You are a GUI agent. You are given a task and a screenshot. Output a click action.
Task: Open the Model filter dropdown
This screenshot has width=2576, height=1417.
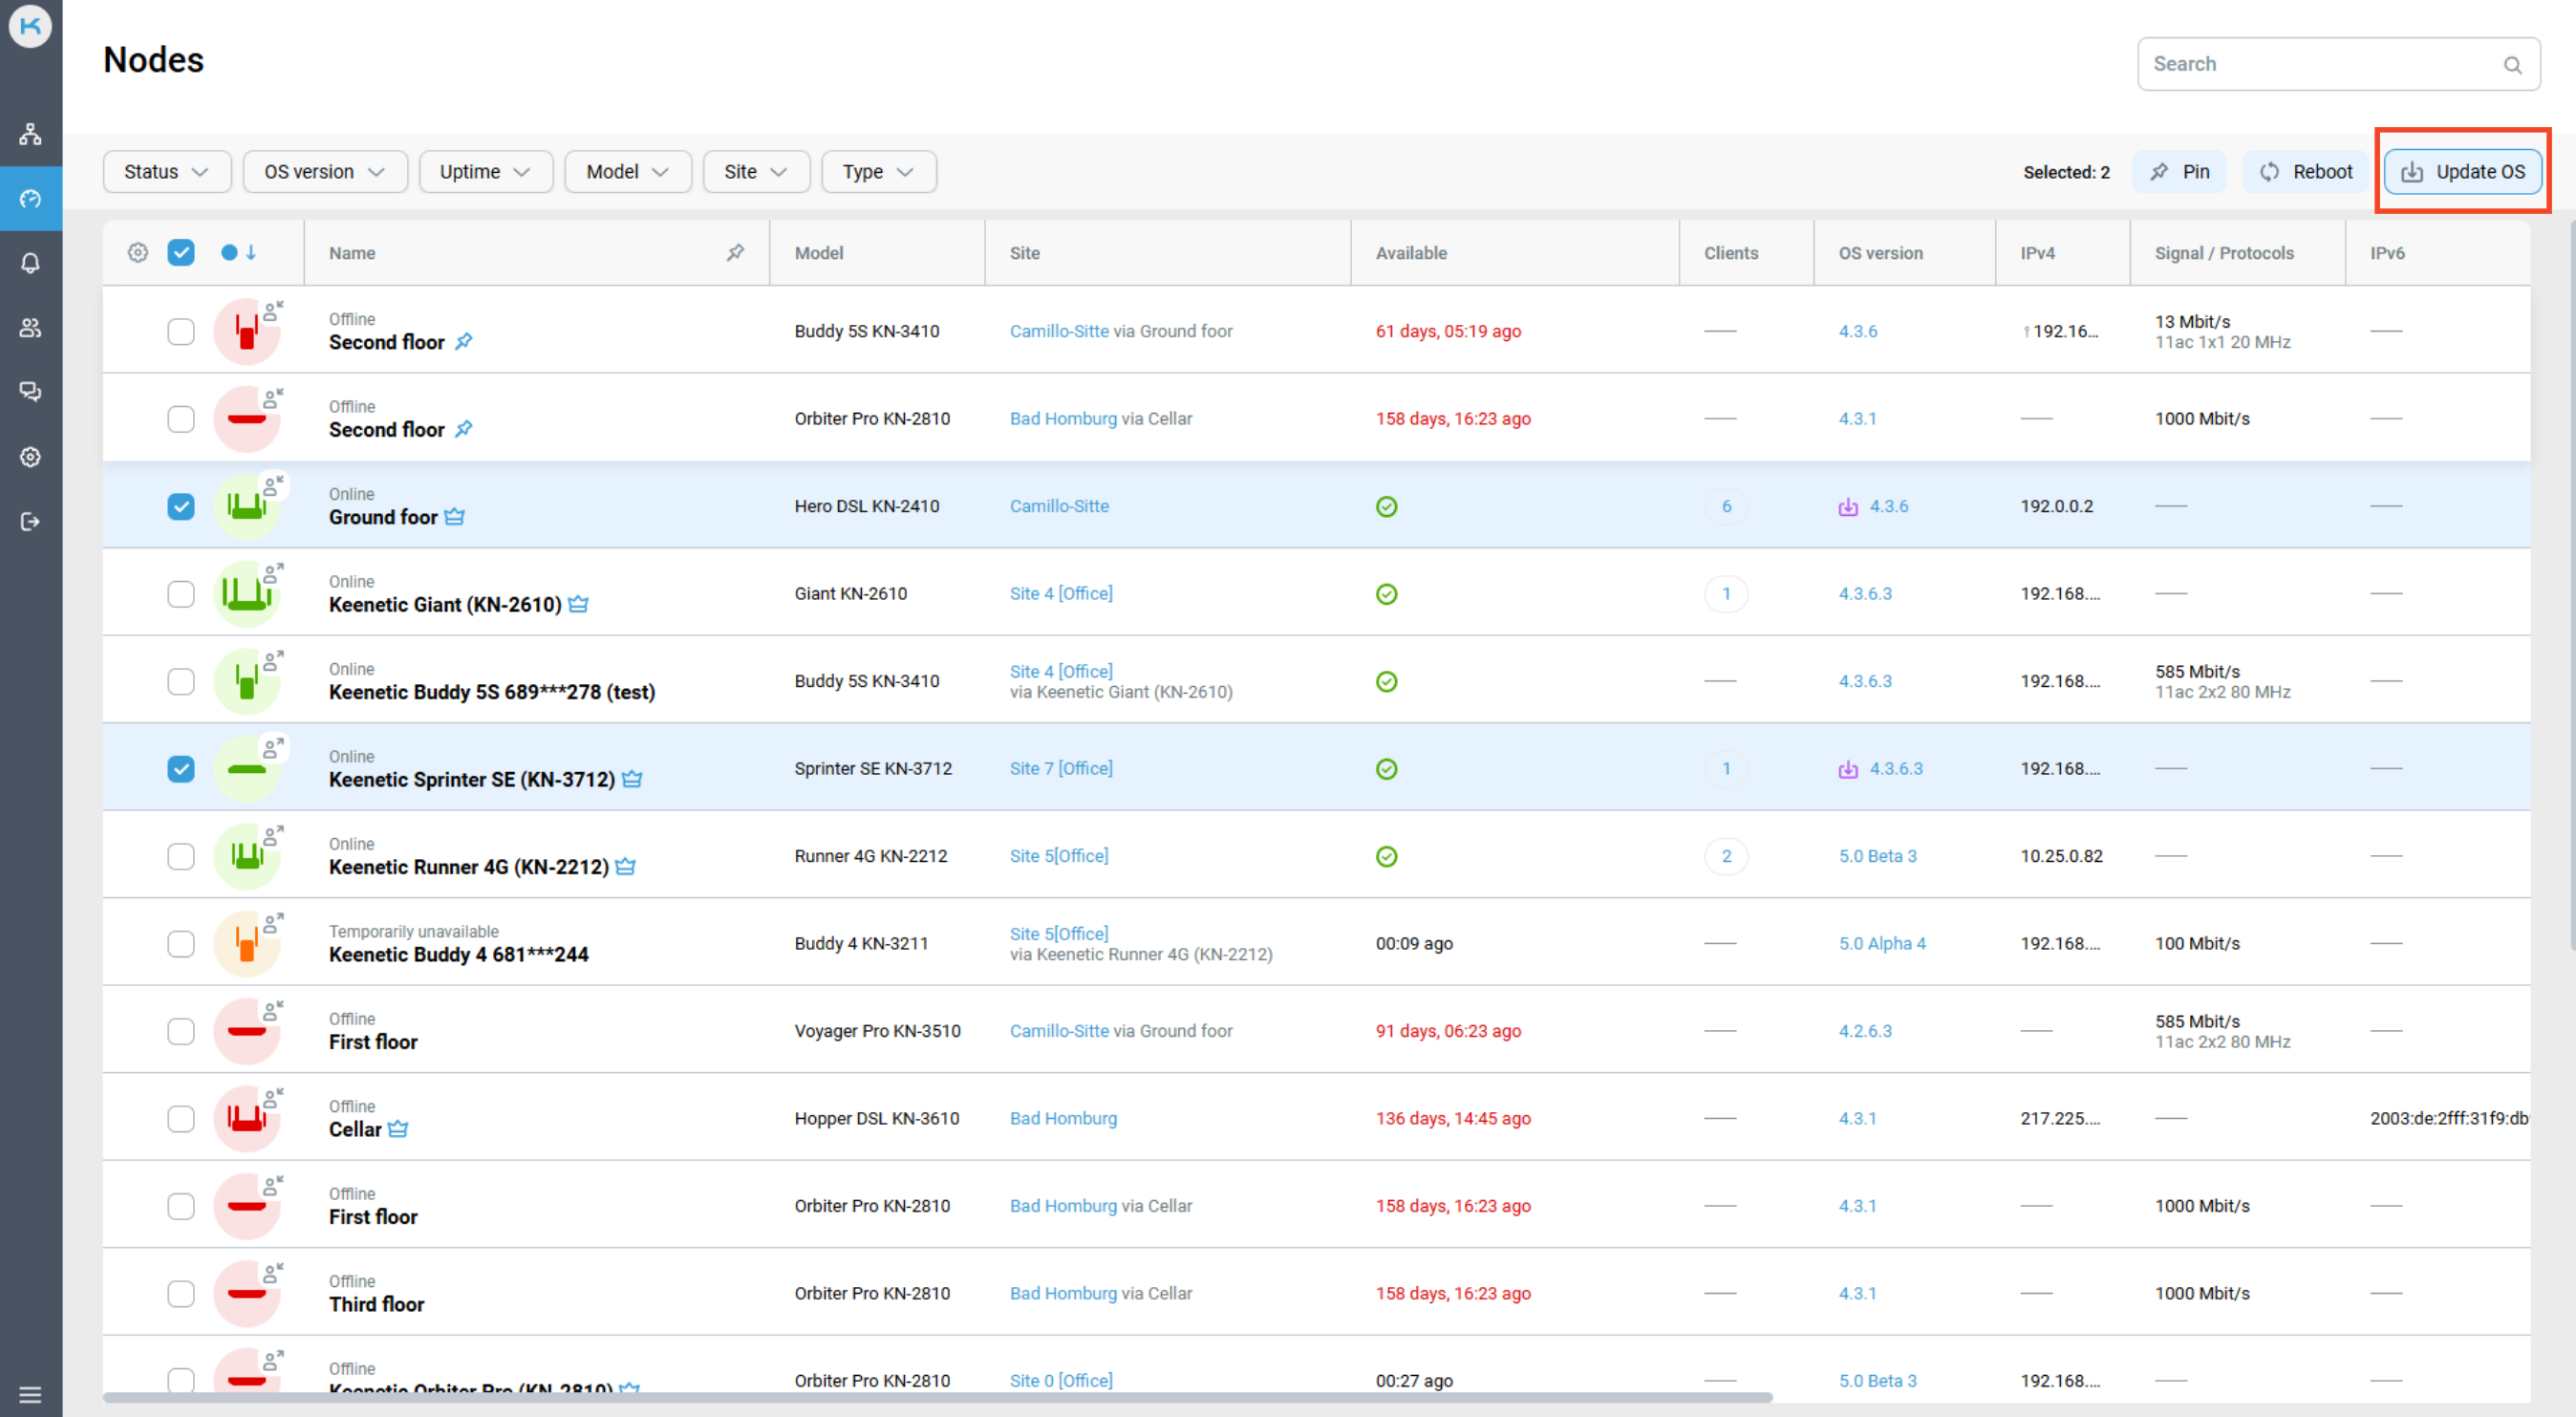pyautogui.click(x=628, y=171)
